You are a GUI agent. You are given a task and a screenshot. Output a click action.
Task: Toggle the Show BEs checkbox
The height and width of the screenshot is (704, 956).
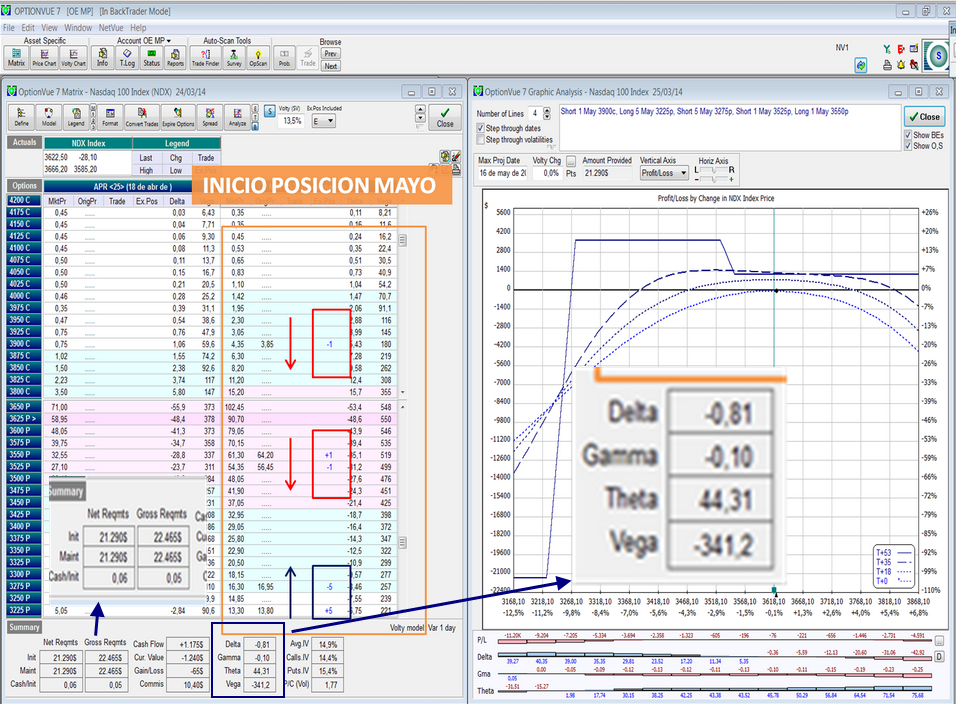(x=908, y=135)
